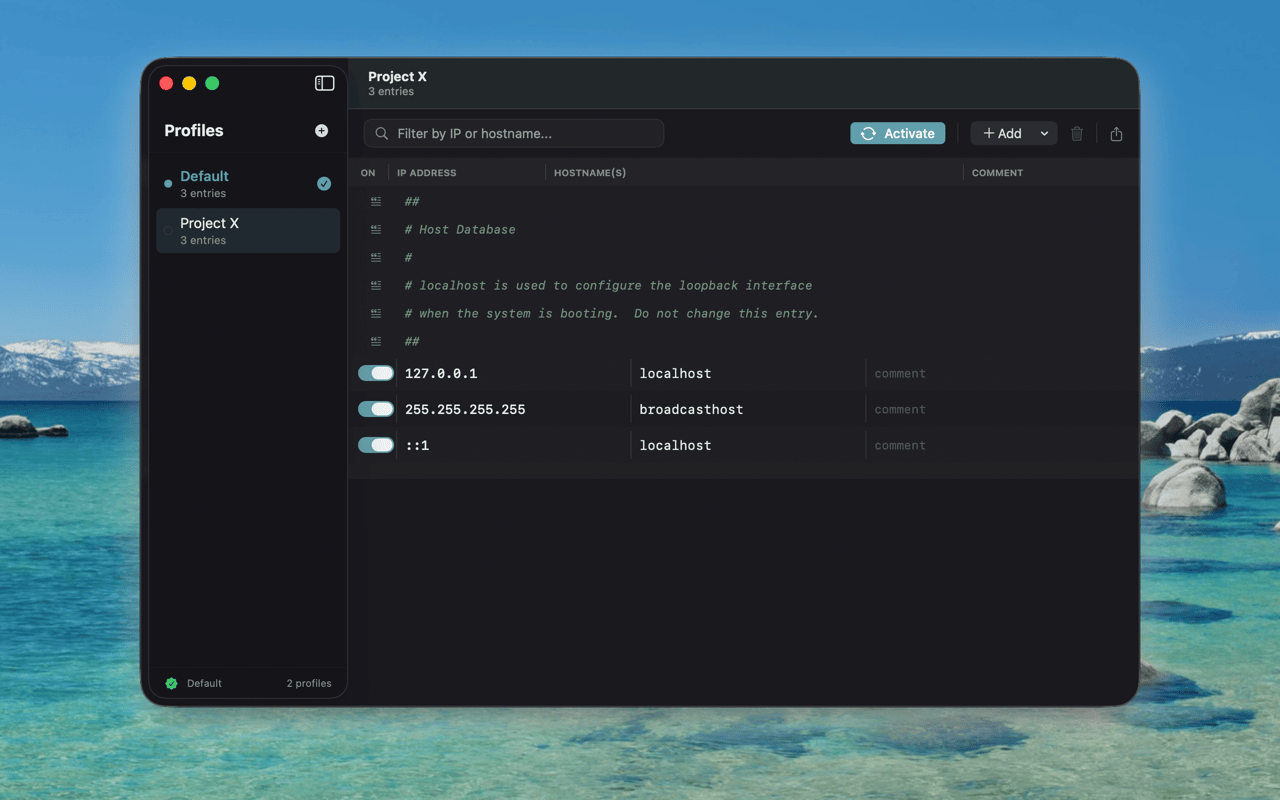
Task: Click the drag handle beside '# Host Database' line
Action: [x=375, y=229]
